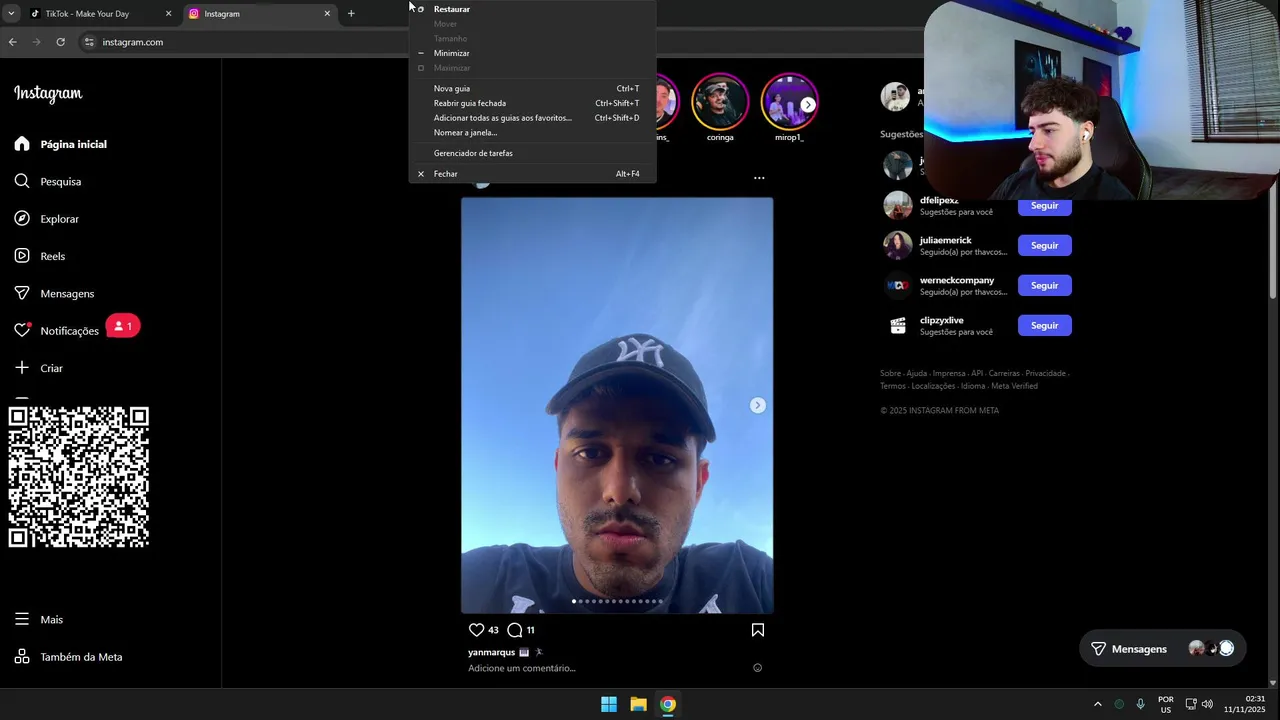This screenshot has height=720, width=1280.
Task: Open the post comments via the bubble icon
Action: pyautogui.click(x=515, y=630)
